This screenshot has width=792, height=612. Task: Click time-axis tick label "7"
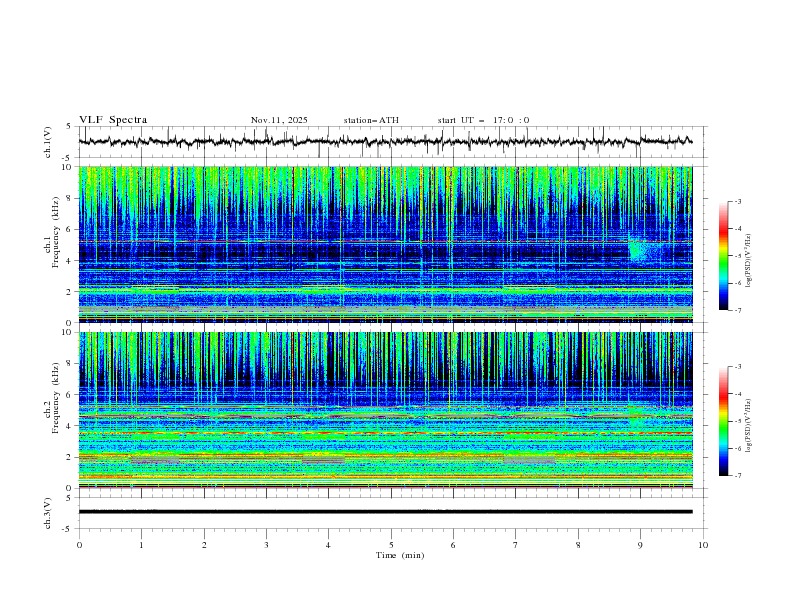pyautogui.click(x=516, y=545)
